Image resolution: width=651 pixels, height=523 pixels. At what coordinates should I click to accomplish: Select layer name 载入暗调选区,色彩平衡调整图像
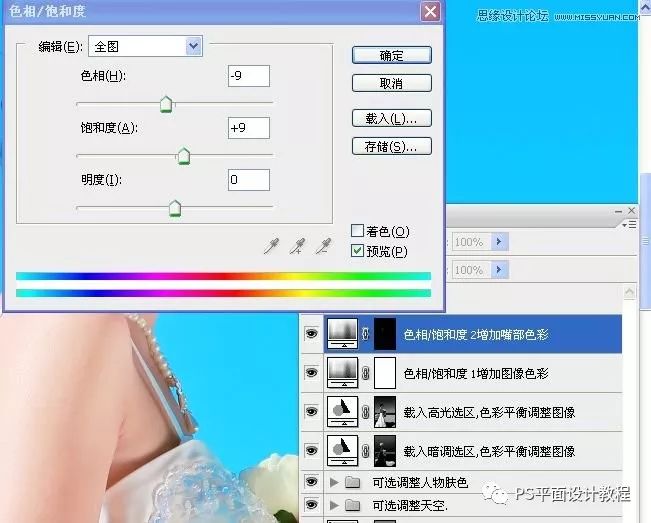tap(489, 451)
